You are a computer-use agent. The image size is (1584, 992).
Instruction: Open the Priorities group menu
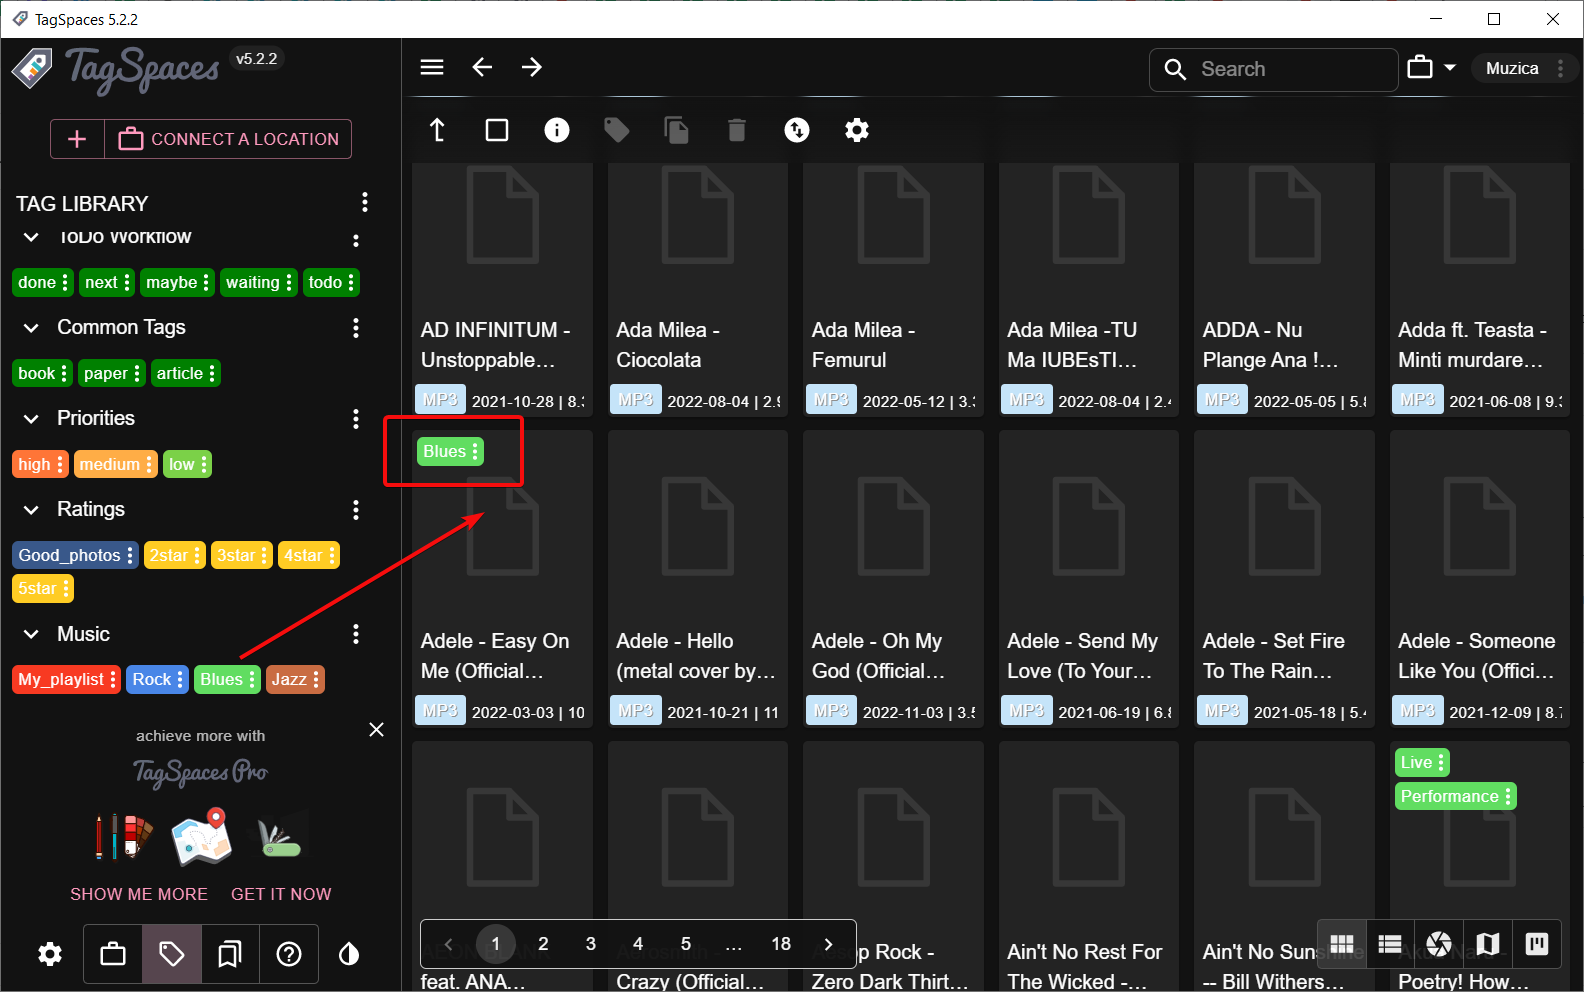click(356, 419)
